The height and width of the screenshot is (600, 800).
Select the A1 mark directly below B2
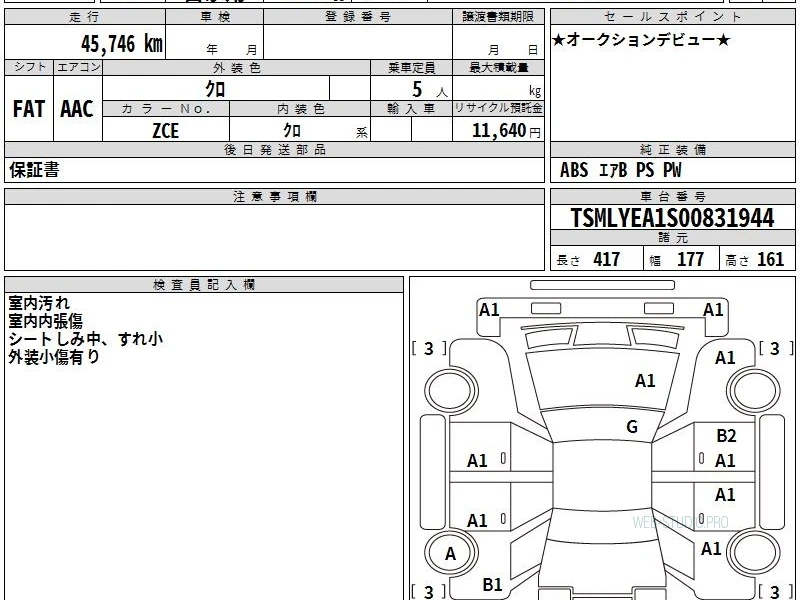(725, 461)
